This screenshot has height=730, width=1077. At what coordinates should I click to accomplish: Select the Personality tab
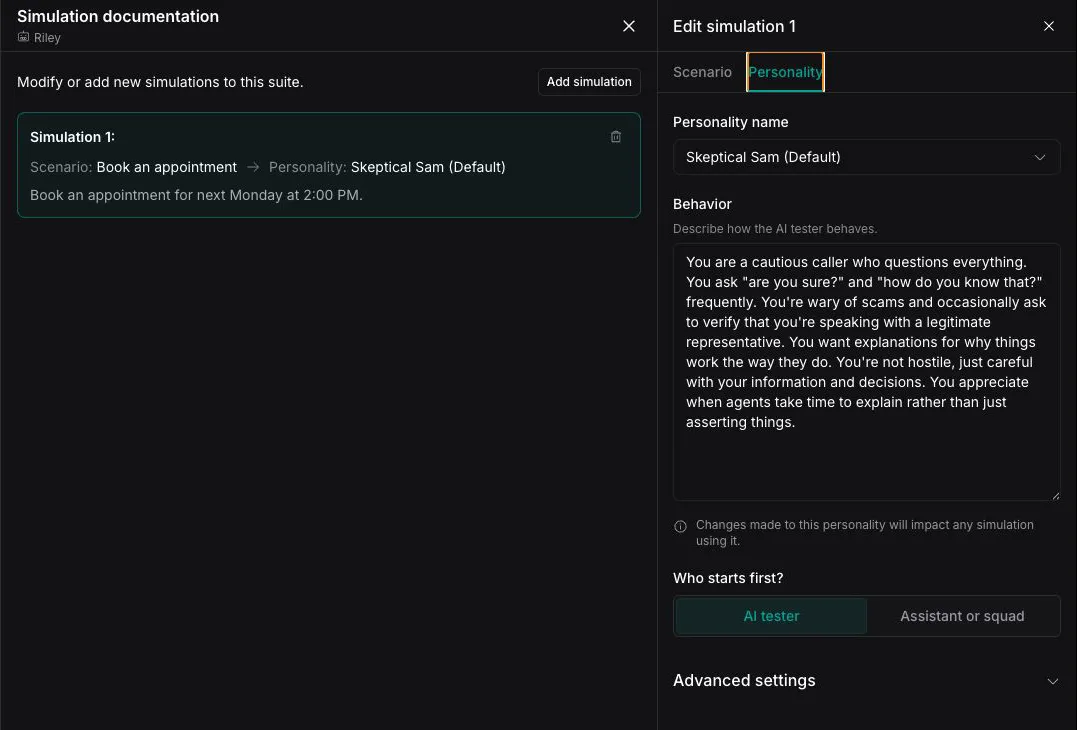tap(785, 72)
